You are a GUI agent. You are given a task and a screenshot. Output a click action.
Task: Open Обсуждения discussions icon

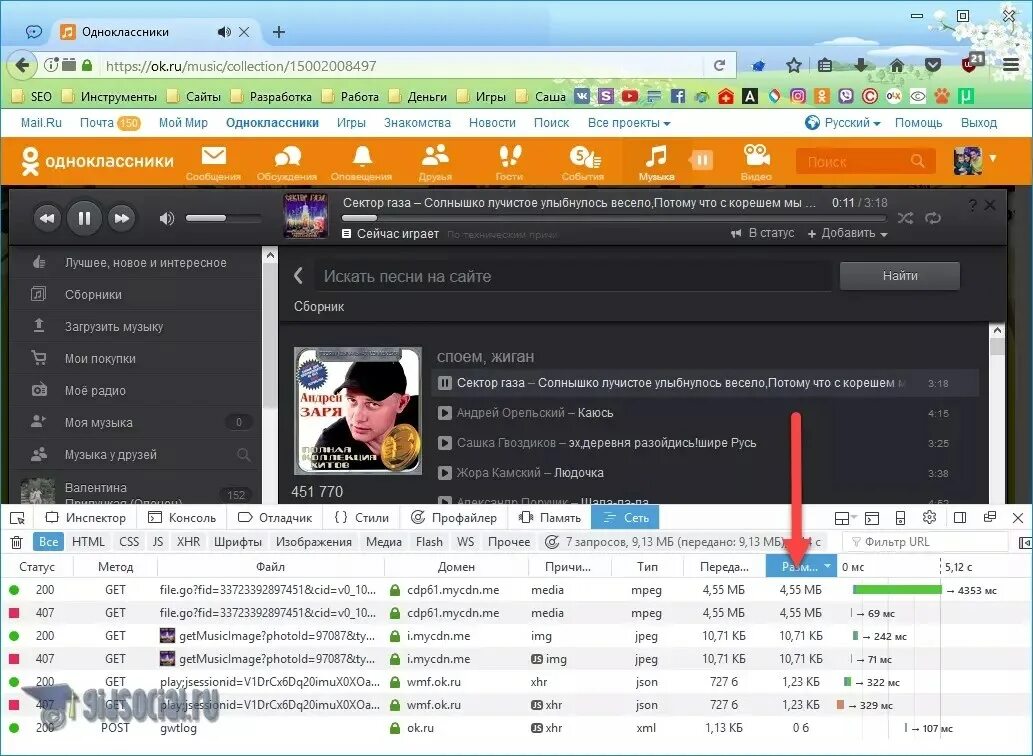[287, 163]
